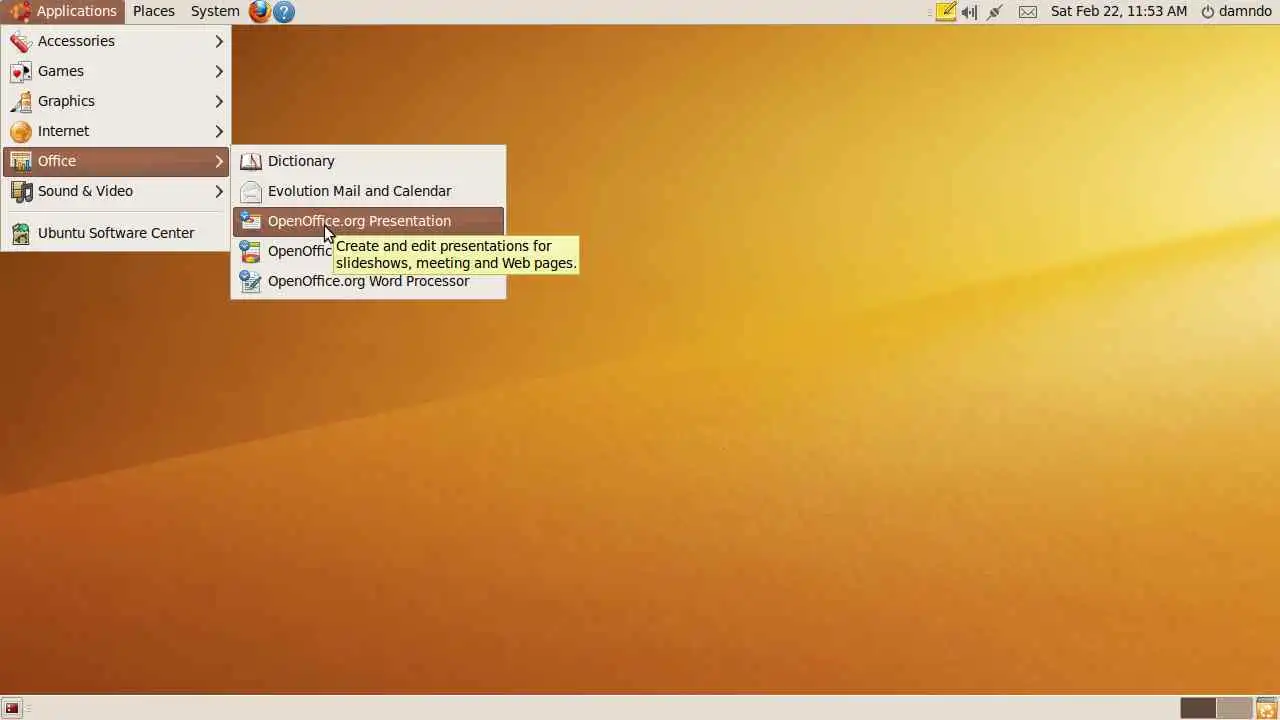This screenshot has height=720, width=1280.
Task: Expand the Accessories submenu arrow
Action: (x=219, y=41)
